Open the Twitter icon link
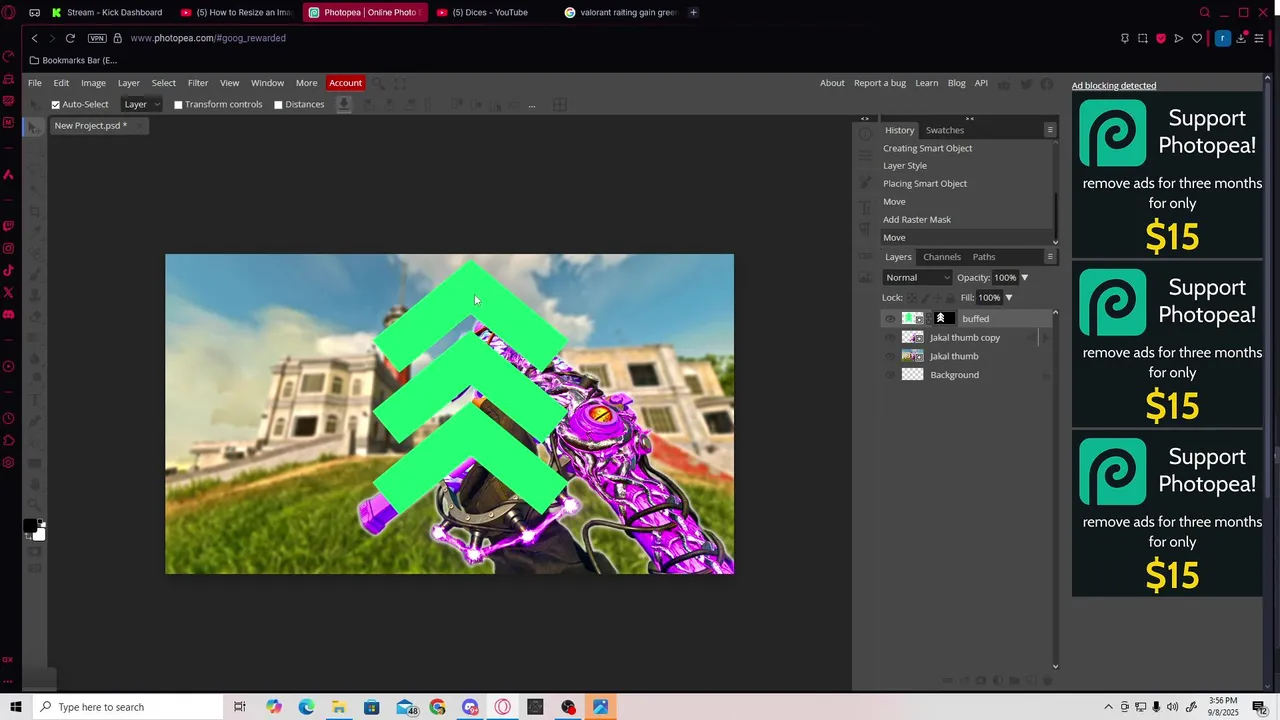1280x720 pixels. pyautogui.click(x=1026, y=84)
